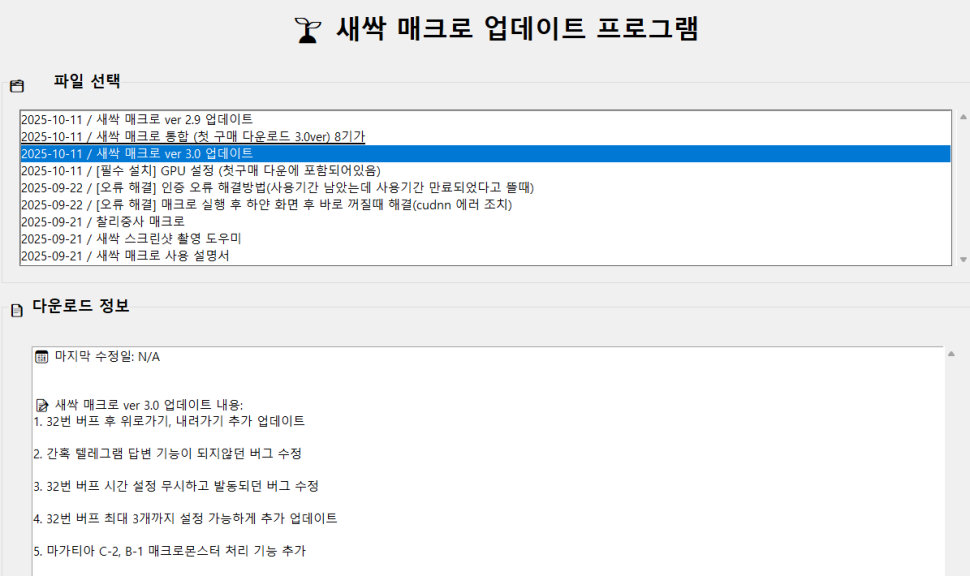Choose the 찰리중사 매크로 file
The image size is (970, 576).
103,221
